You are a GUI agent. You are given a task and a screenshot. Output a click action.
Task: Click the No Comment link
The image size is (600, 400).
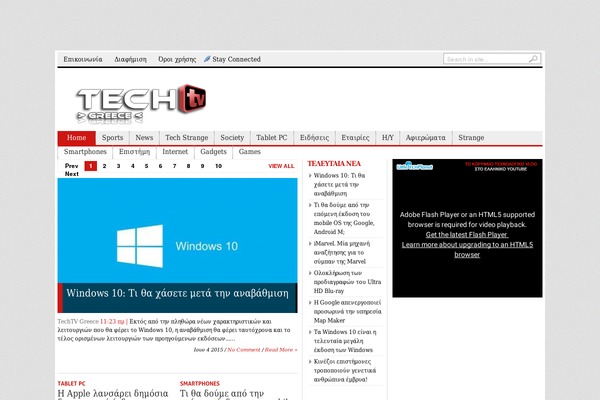[244, 350]
